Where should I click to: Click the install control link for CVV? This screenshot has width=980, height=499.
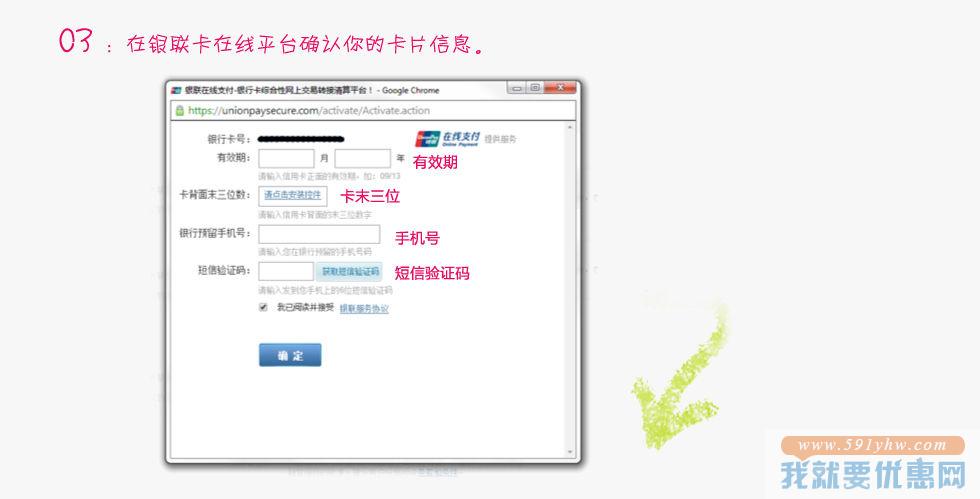tap(292, 195)
